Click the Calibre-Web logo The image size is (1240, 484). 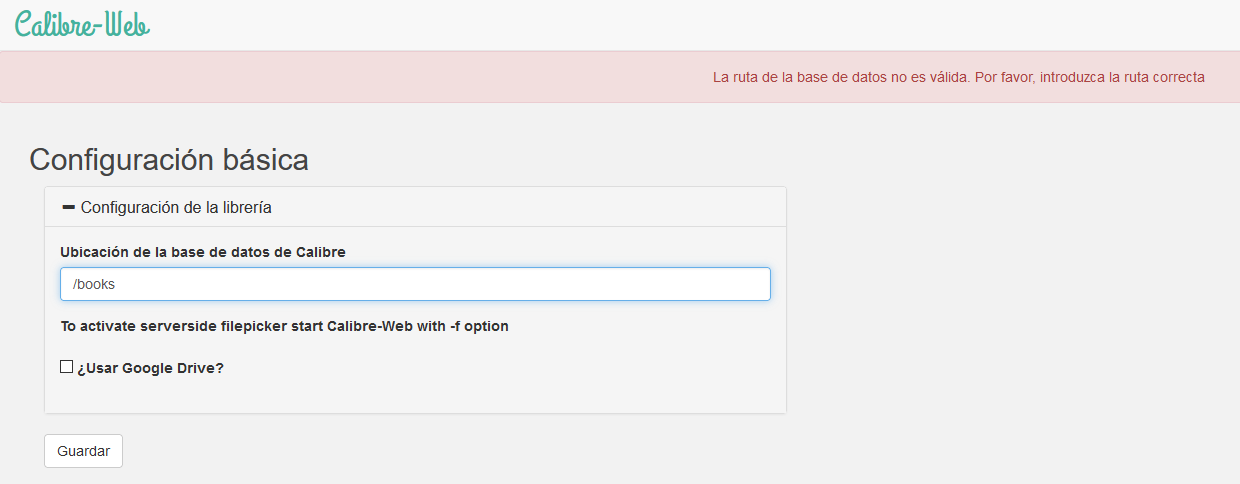point(82,25)
